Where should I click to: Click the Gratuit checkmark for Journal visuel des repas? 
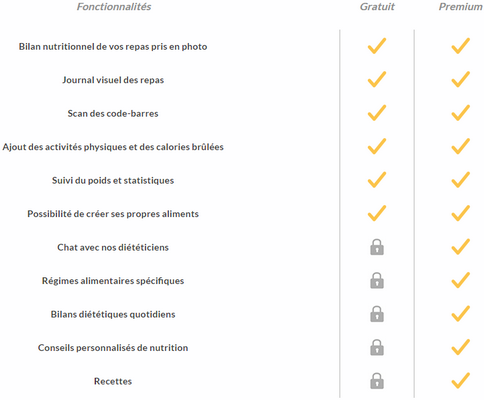377,79
